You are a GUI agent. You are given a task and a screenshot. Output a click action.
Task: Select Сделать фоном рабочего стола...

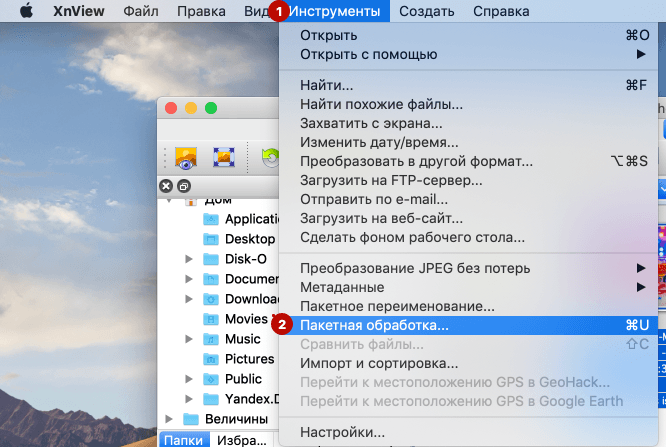(468, 237)
